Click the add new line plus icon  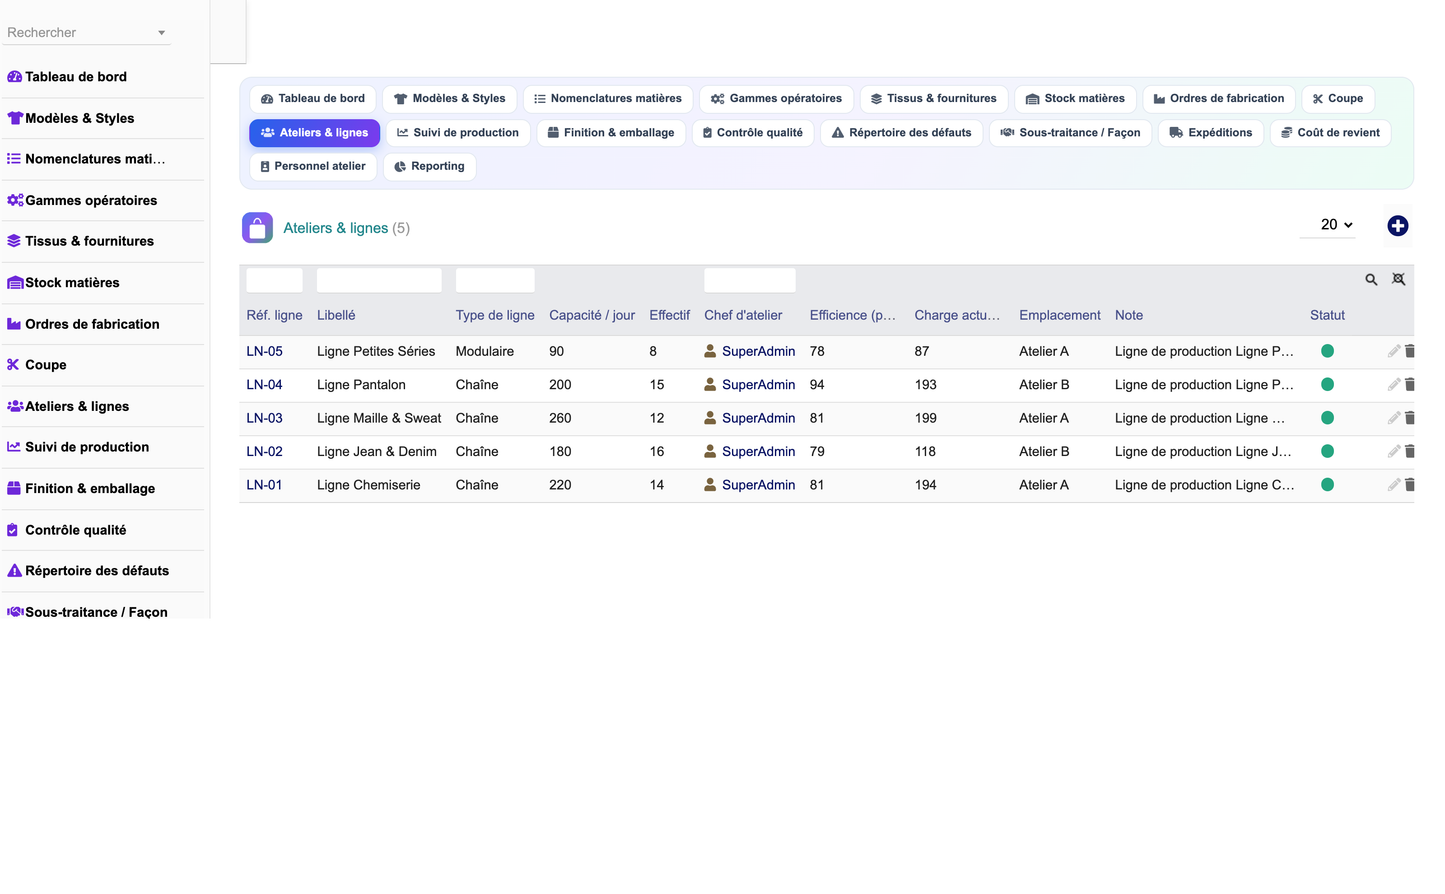[1397, 226]
